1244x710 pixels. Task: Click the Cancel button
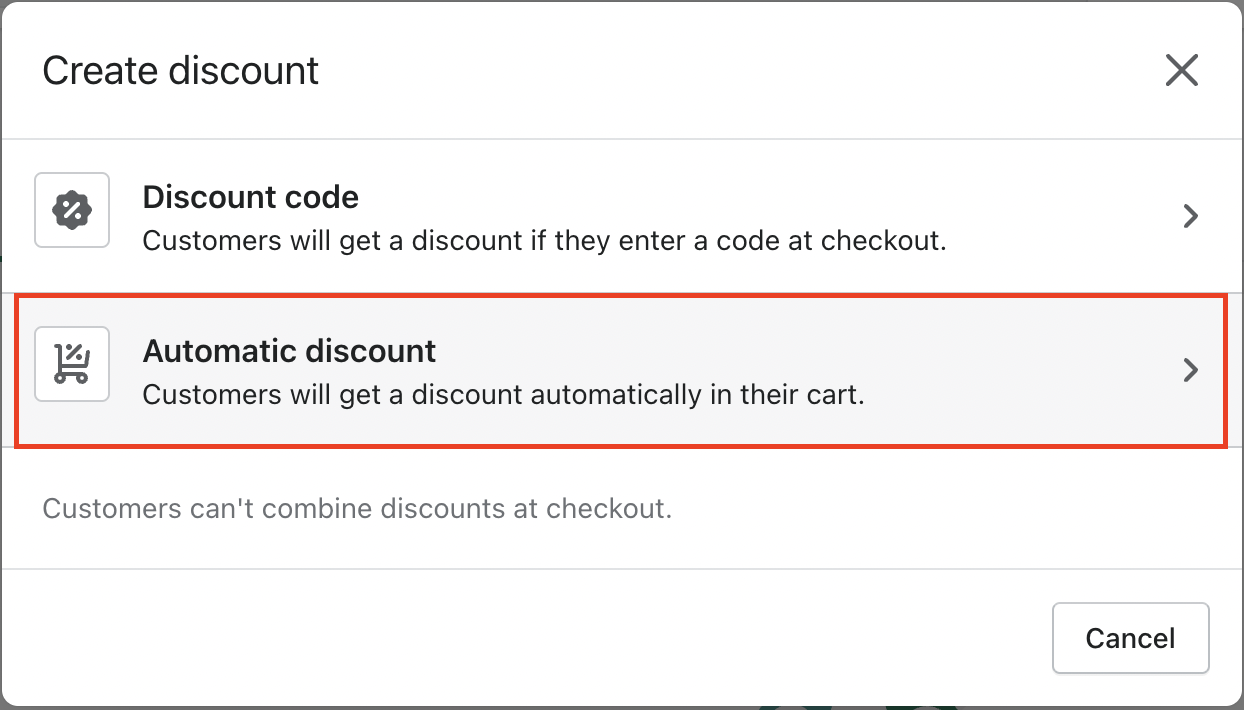point(1130,638)
